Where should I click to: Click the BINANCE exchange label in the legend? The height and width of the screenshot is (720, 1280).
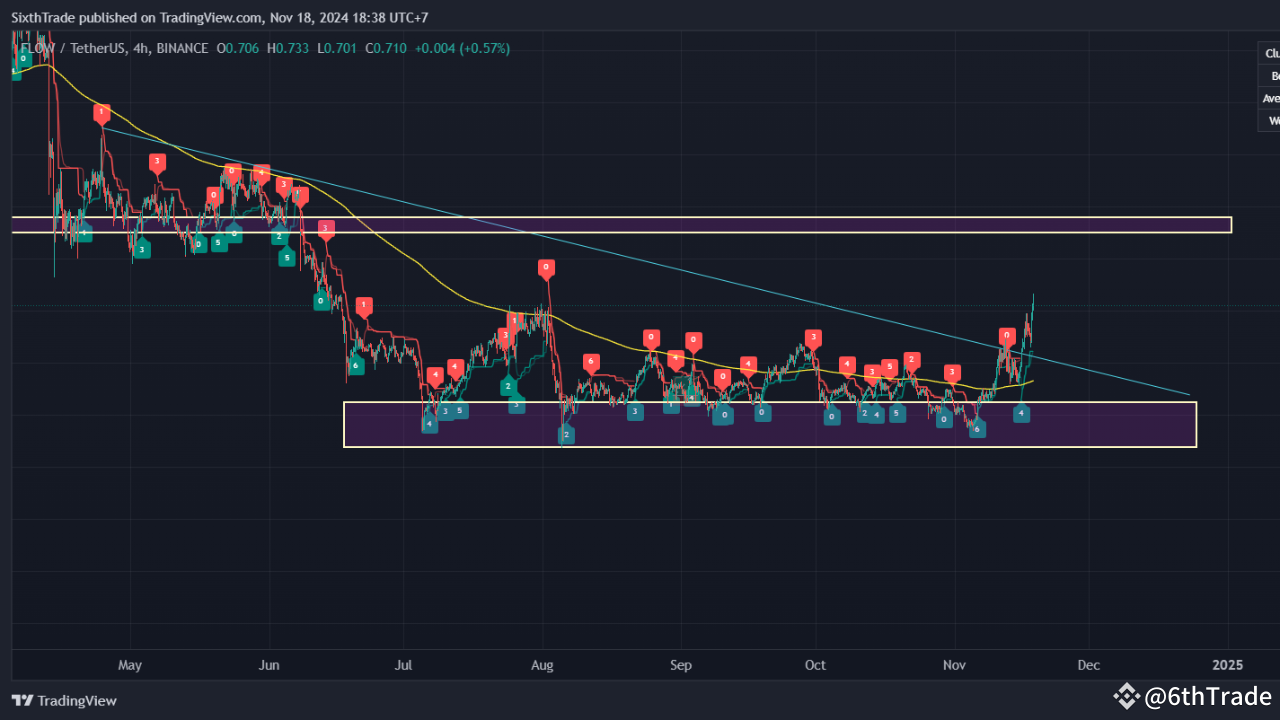click(x=184, y=48)
